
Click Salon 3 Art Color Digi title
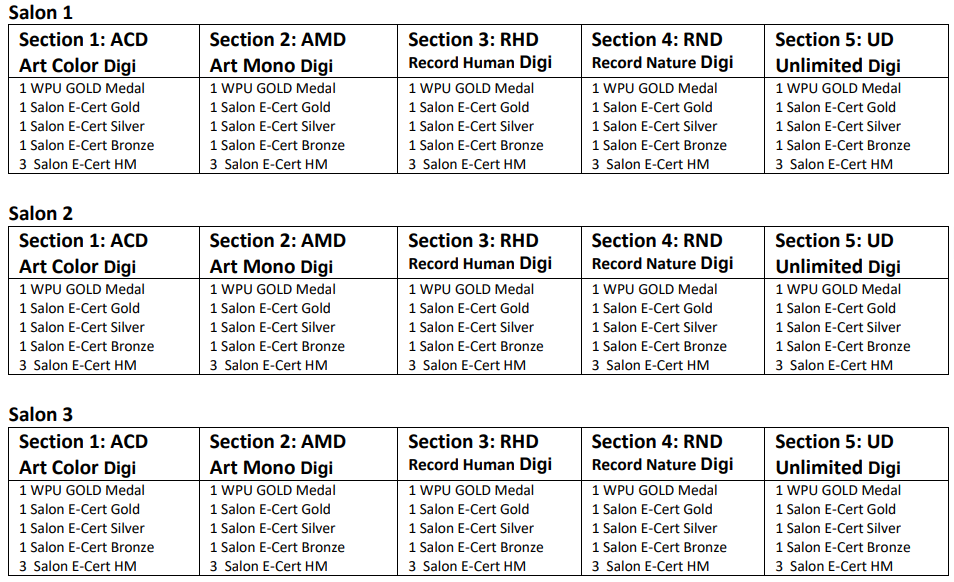pos(77,468)
